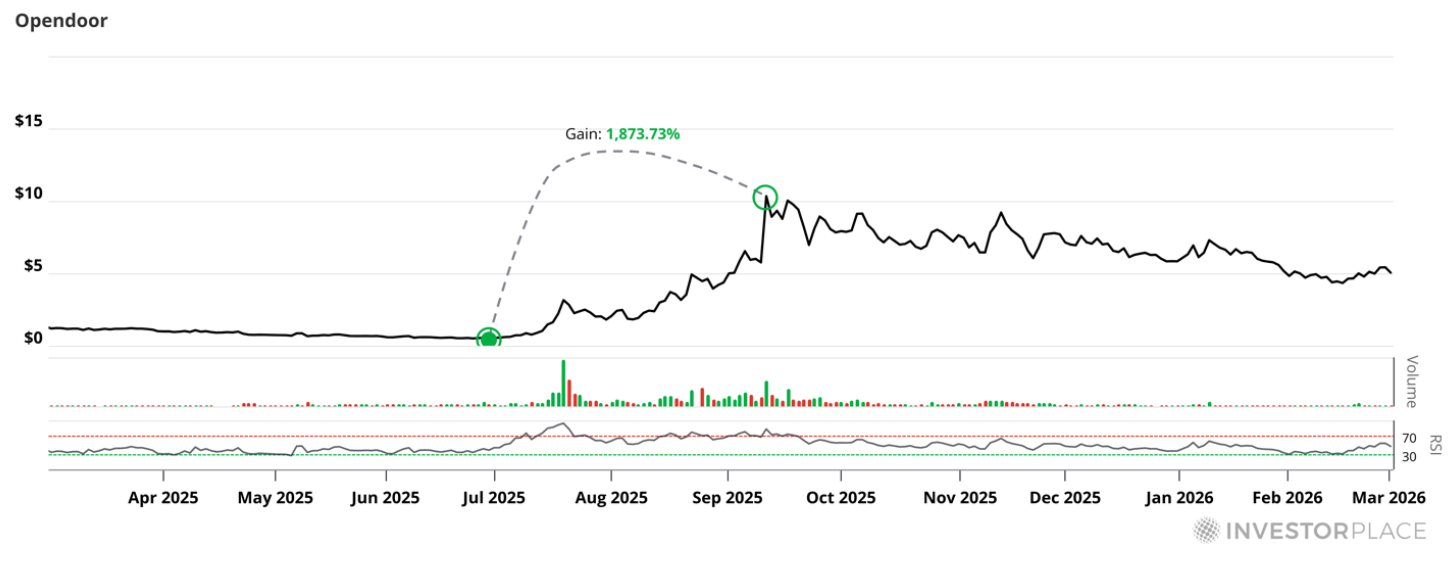The height and width of the screenshot is (563, 1456).
Task: Click the '1,873.73%' gain value
Action: (x=643, y=133)
